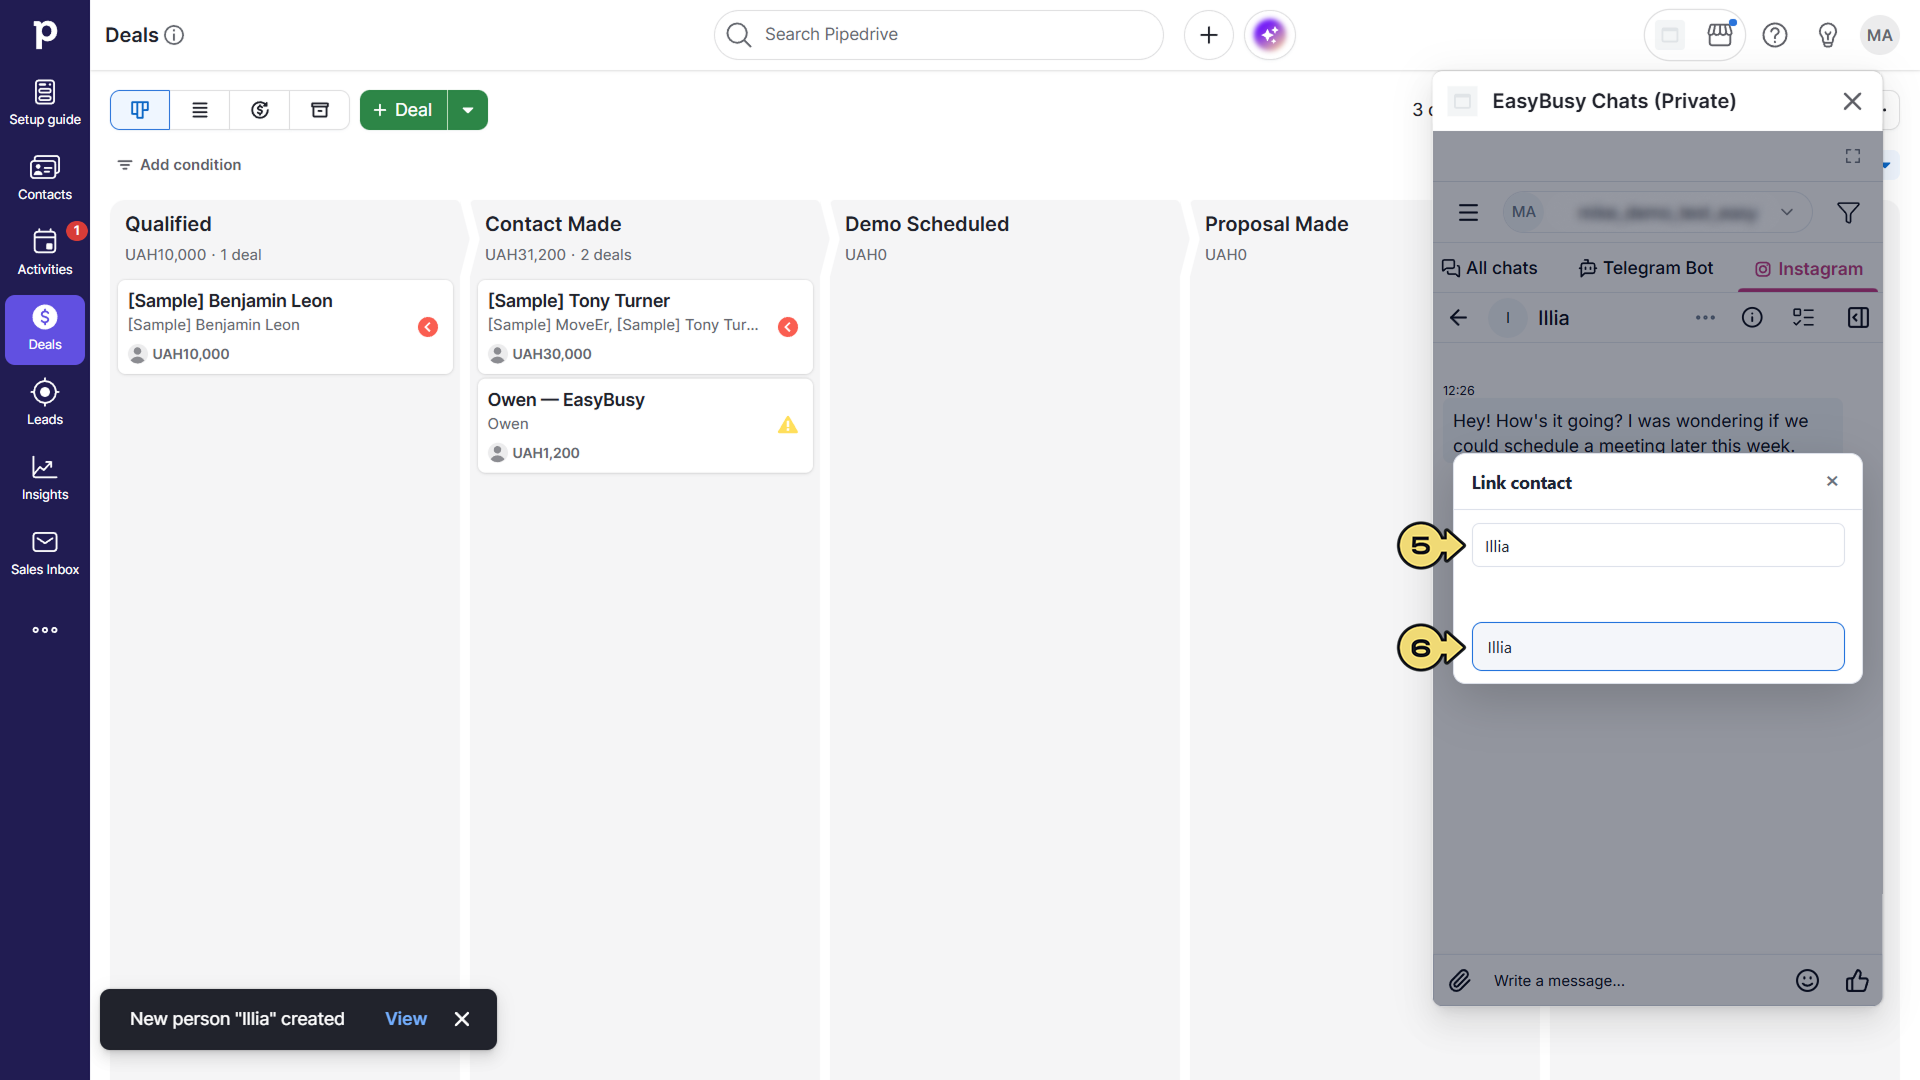
Task: Dismiss the New person created toast
Action: pyautogui.click(x=462, y=1019)
